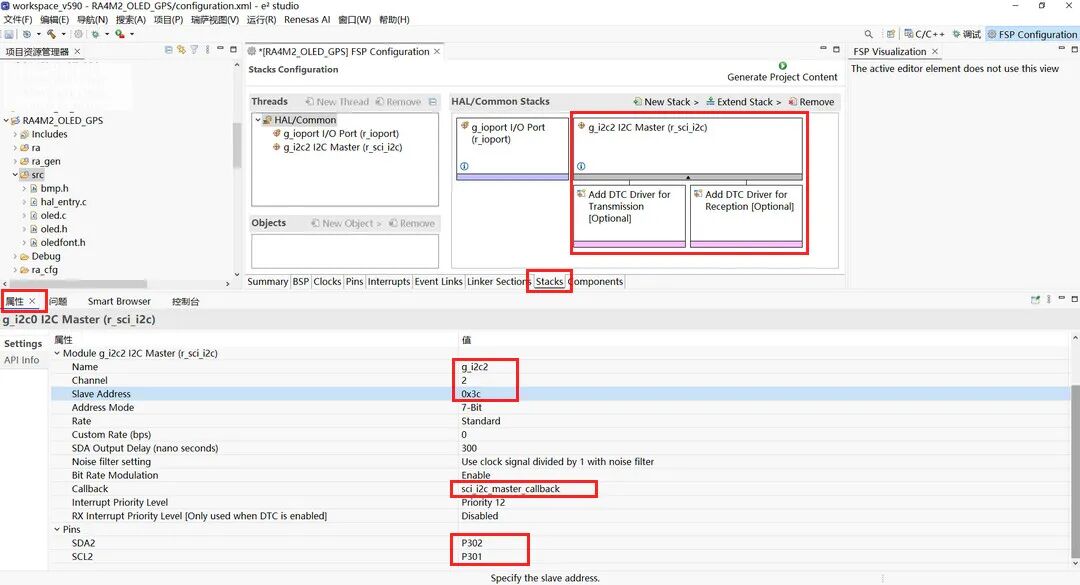1080x585 pixels.
Task: Click the New Thread button
Action: pos(338,102)
